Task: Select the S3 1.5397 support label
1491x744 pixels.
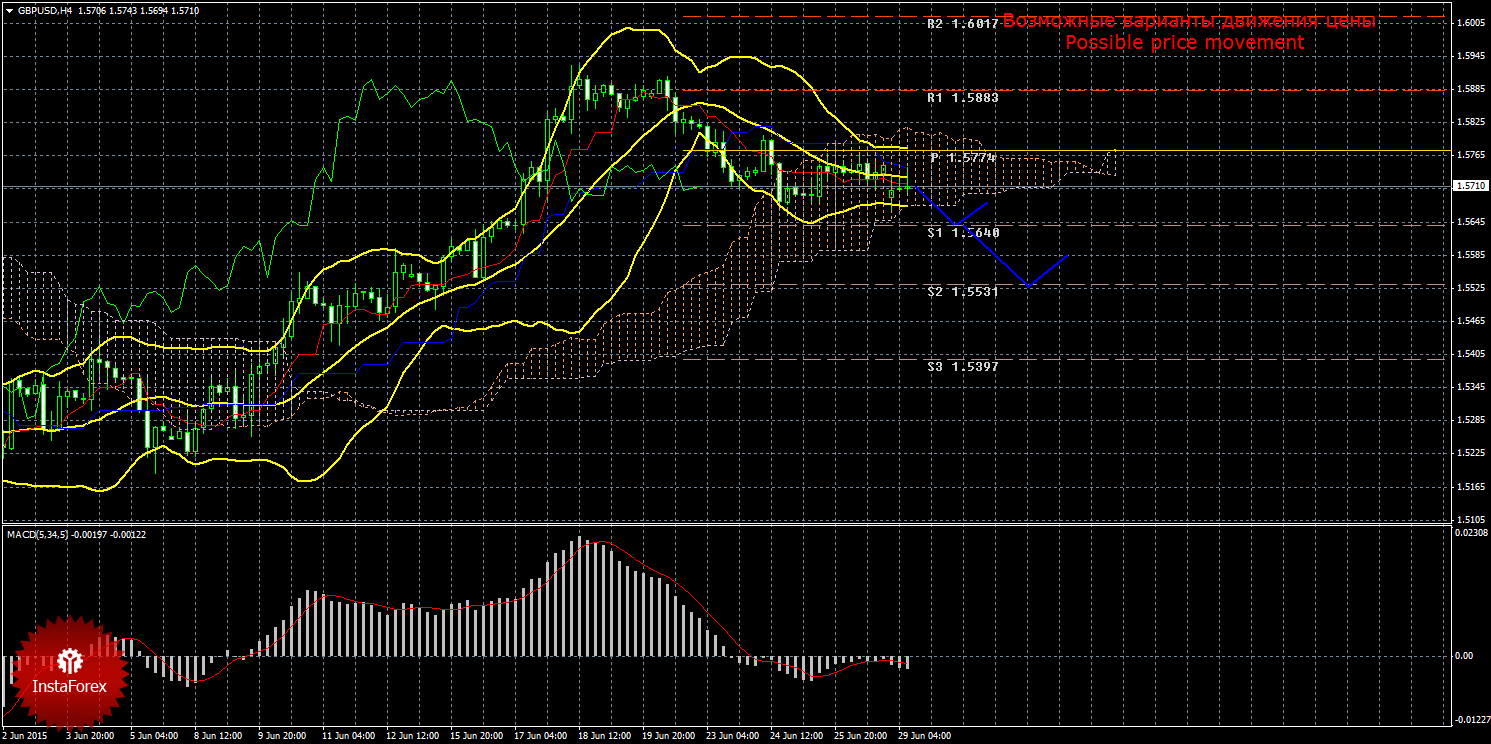Action: tap(962, 366)
